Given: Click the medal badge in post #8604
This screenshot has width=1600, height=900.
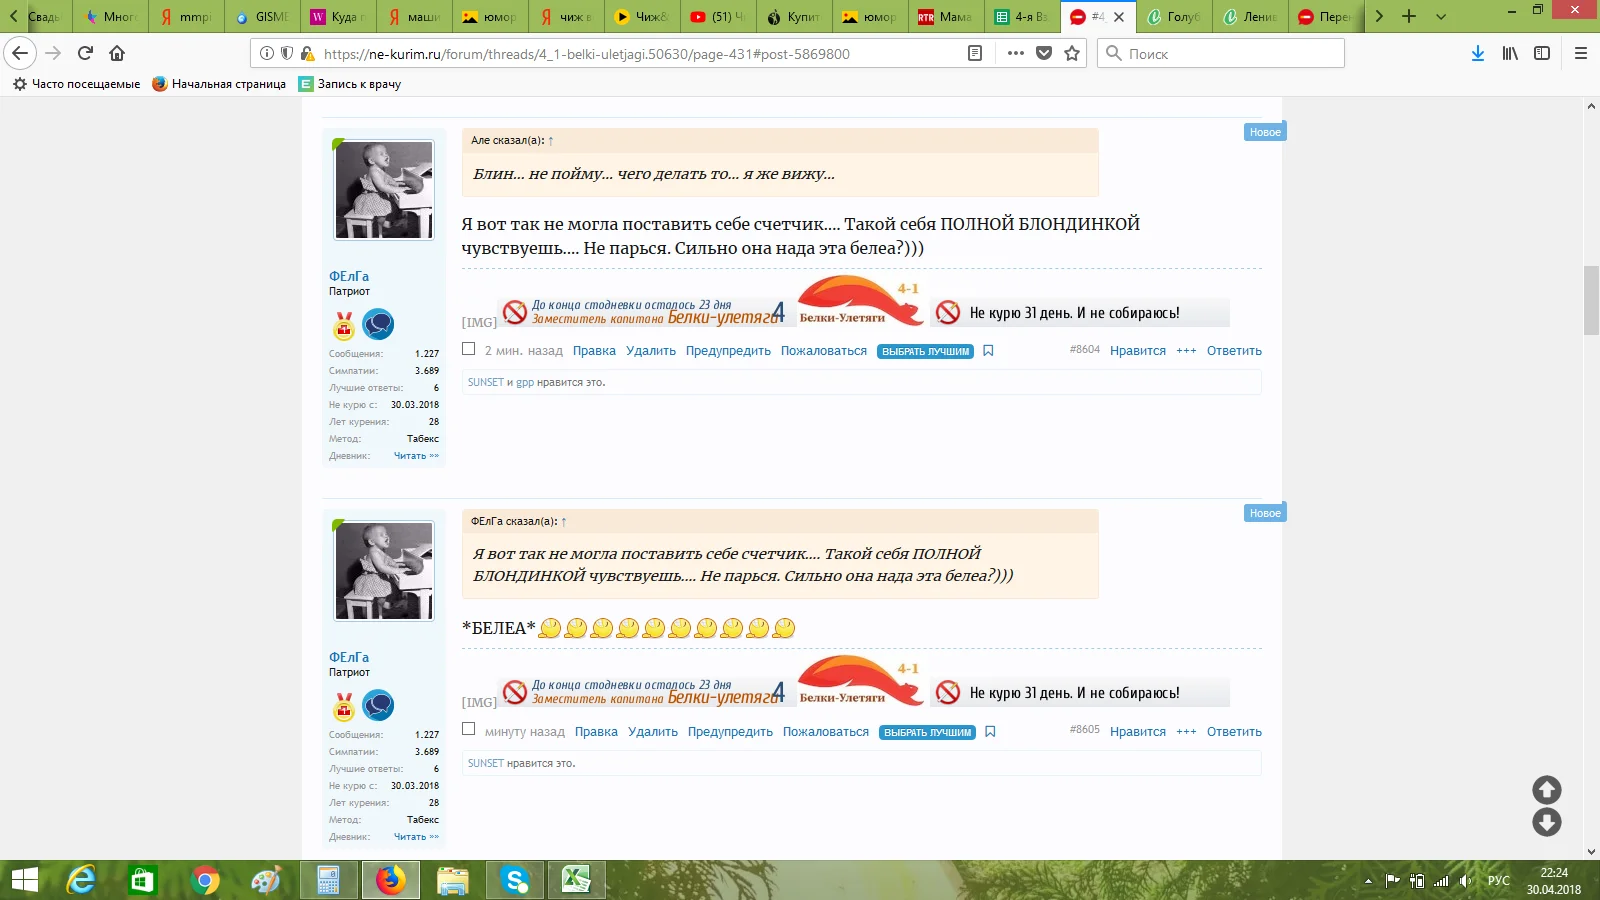Looking at the screenshot, I should 344,325.
